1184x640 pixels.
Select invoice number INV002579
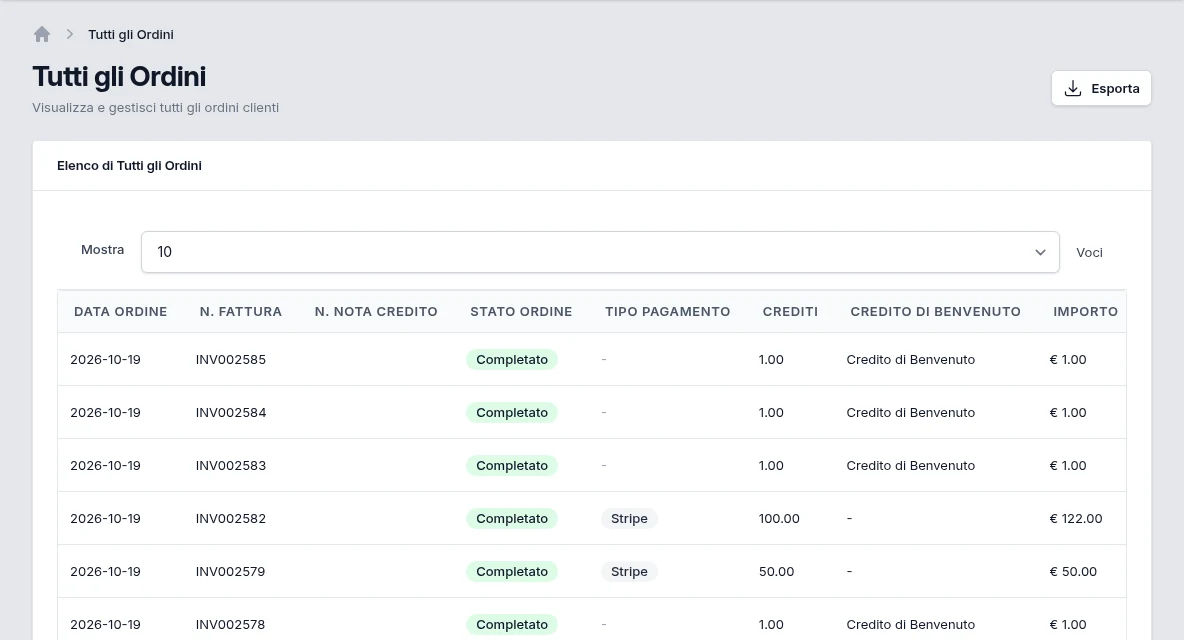tap(230, 571)
